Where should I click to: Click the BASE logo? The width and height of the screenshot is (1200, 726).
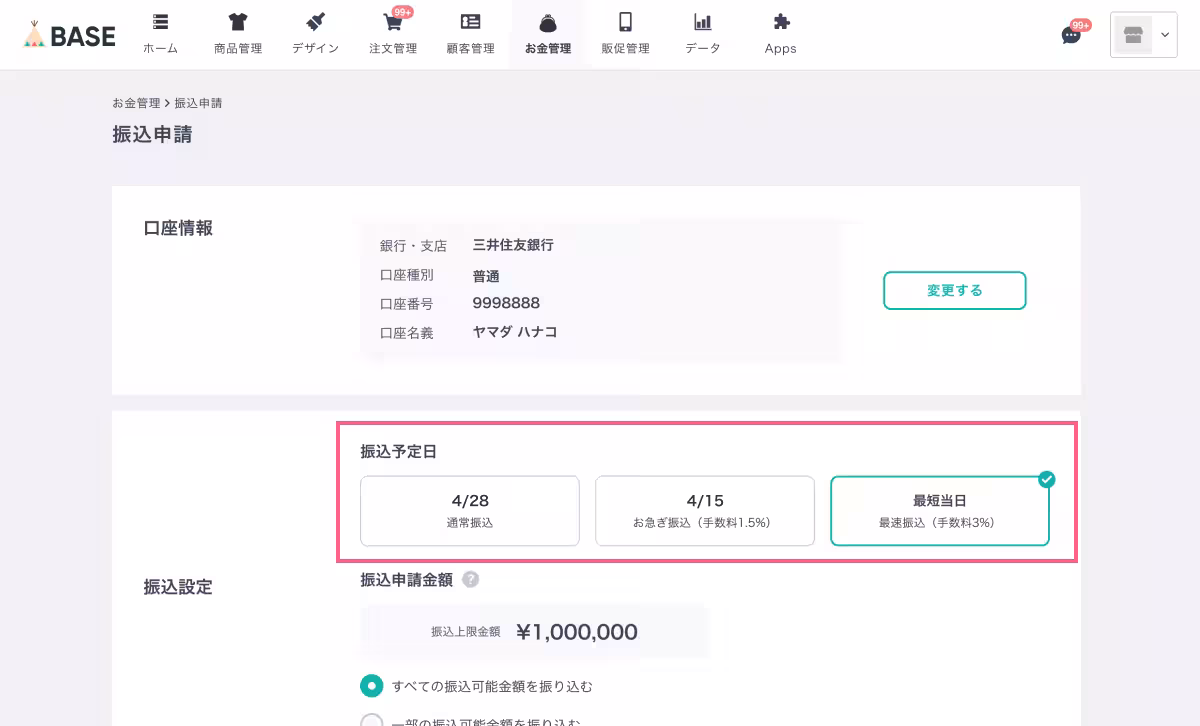pyautogui.click(x=67, y=34)
